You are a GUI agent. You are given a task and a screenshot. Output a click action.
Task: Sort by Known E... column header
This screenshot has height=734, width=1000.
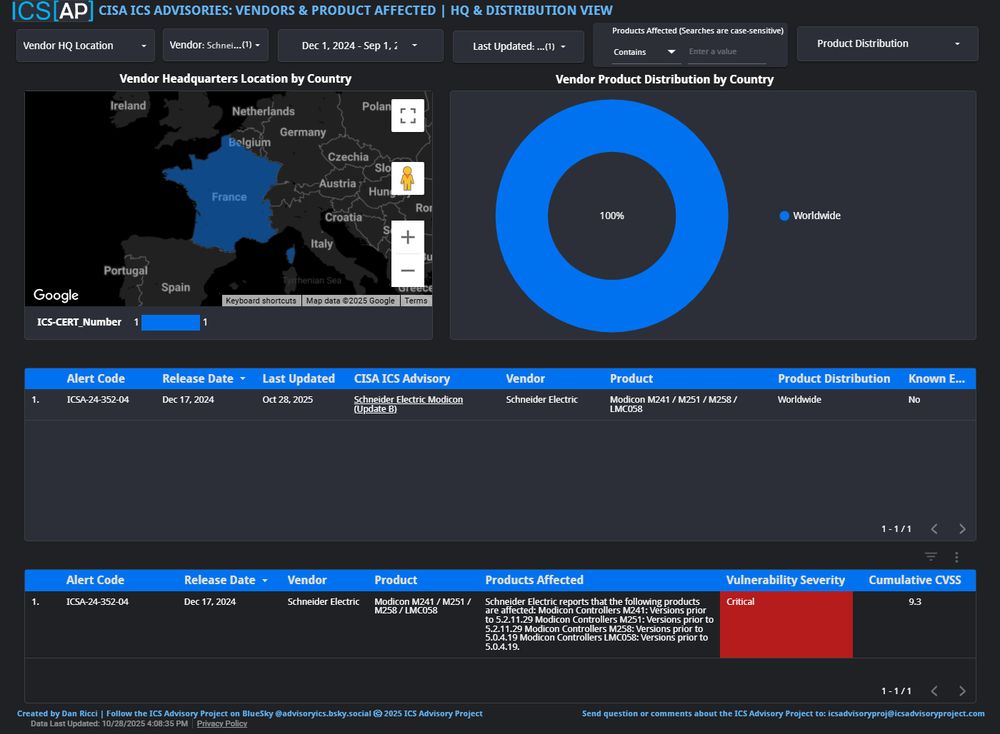pyautogui.click(x=936, y=379)
